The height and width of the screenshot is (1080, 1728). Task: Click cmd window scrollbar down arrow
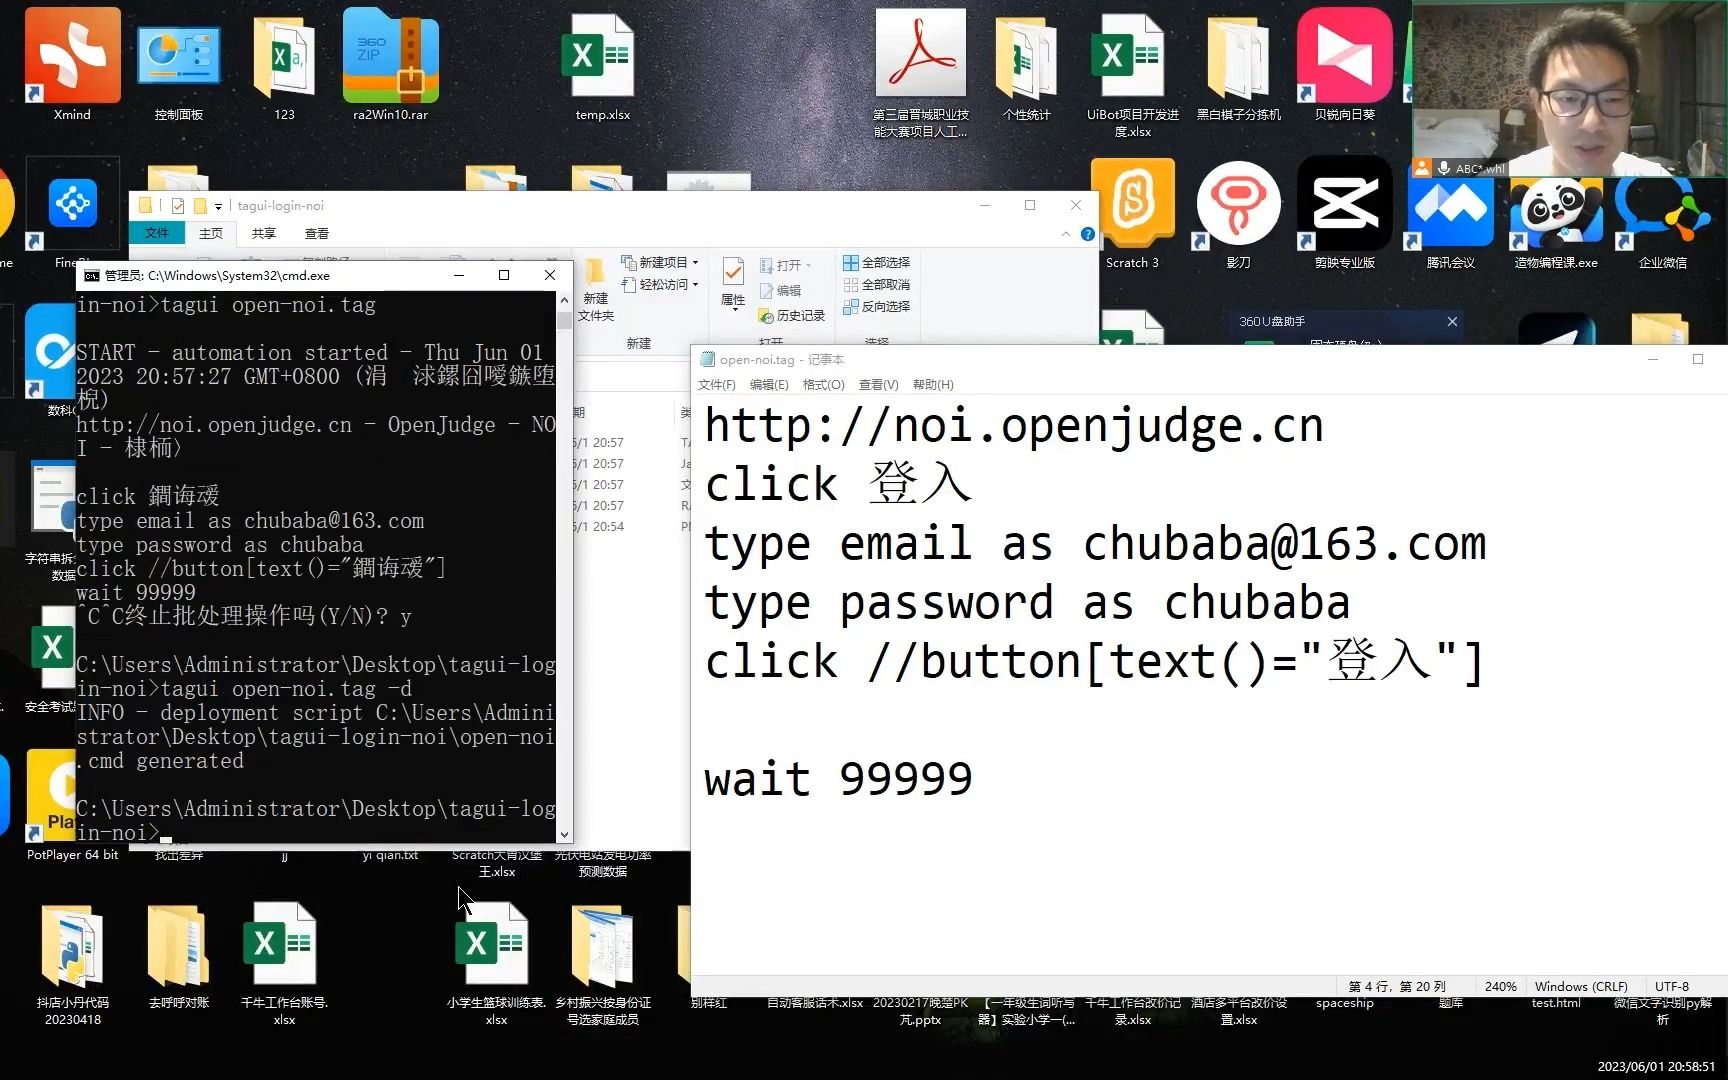coord(564,834)
